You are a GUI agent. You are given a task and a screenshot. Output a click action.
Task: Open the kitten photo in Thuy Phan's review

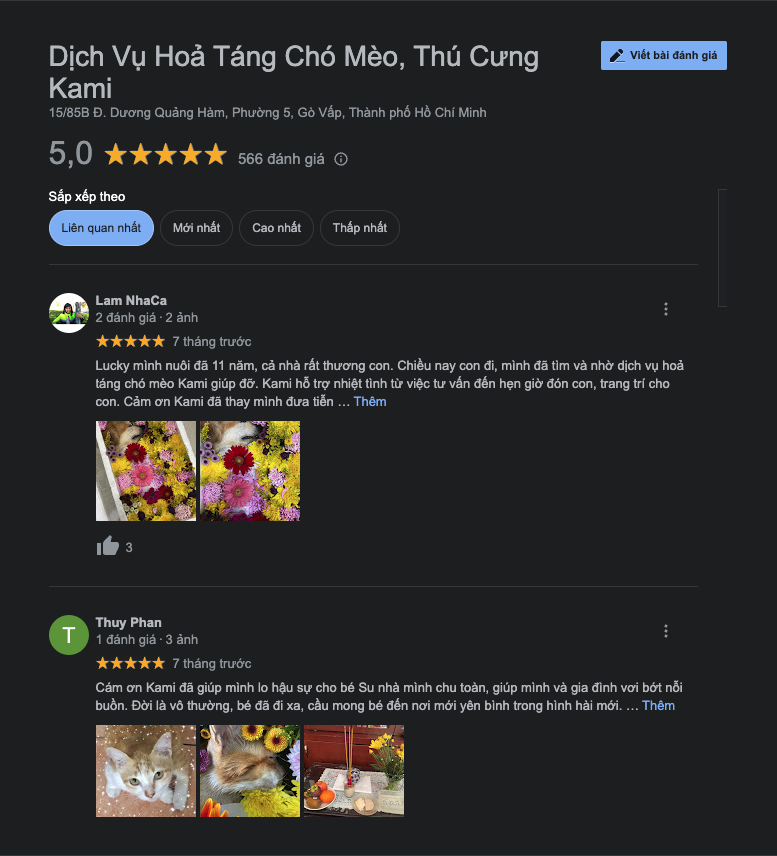point(146,771)
